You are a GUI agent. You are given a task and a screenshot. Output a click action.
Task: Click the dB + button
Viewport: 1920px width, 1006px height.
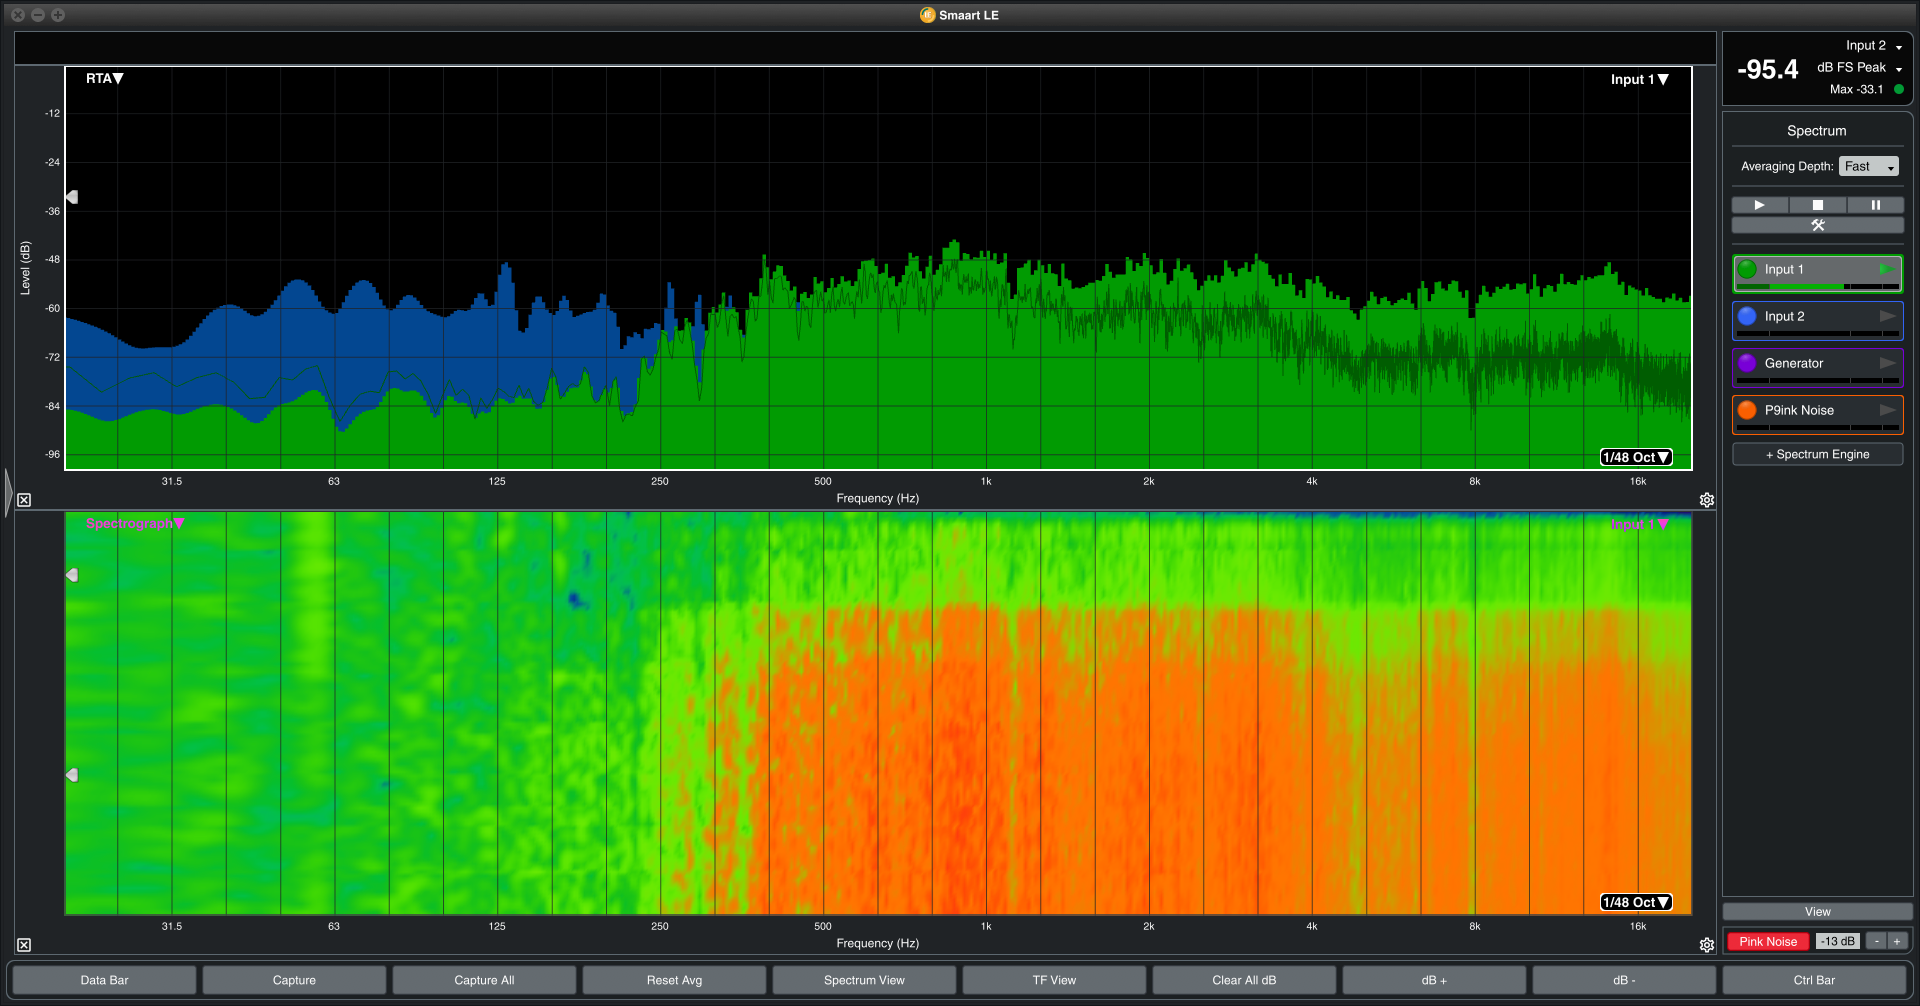click(x=1434, y=980)
